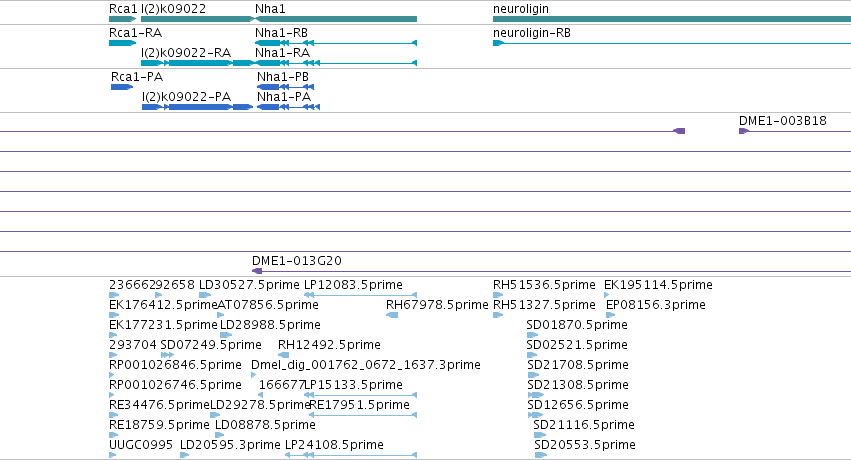Screen dimensions: 851x460
Task: Select the Rca1-RA transcript glyph
Action: click(x=123, y=43)
